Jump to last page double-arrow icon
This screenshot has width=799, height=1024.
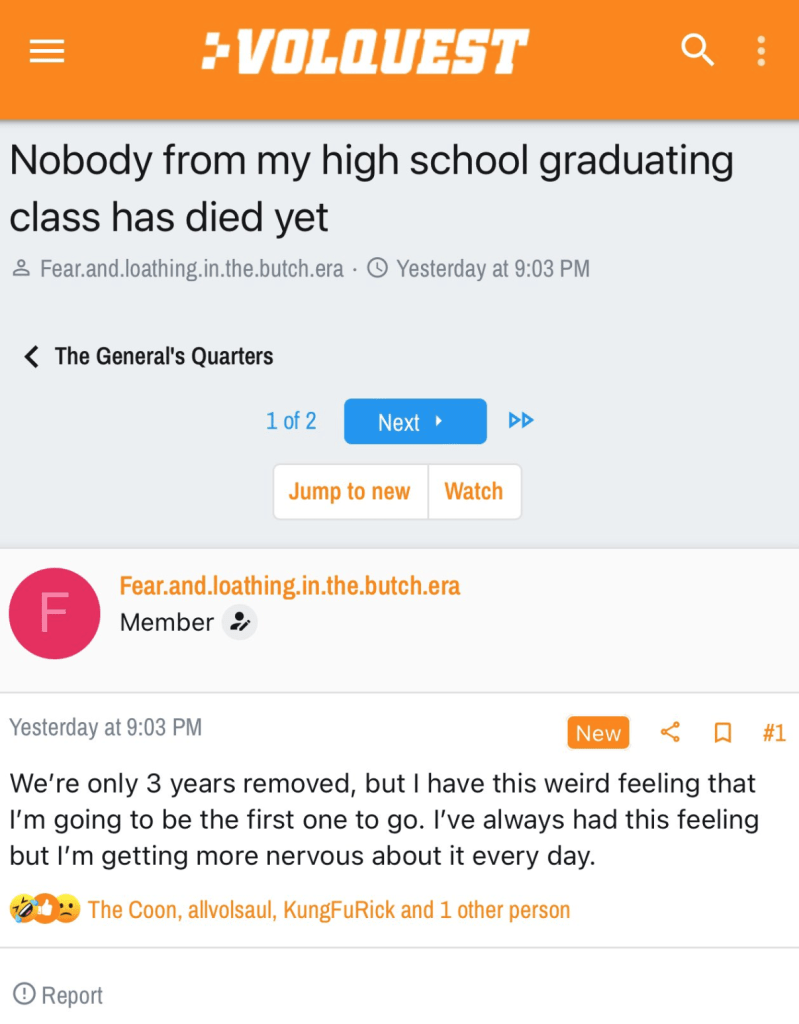[x=521, y=421]
